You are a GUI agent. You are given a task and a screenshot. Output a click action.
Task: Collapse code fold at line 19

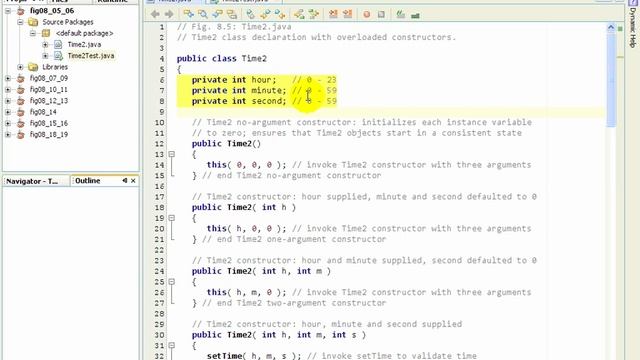[172, 218]
